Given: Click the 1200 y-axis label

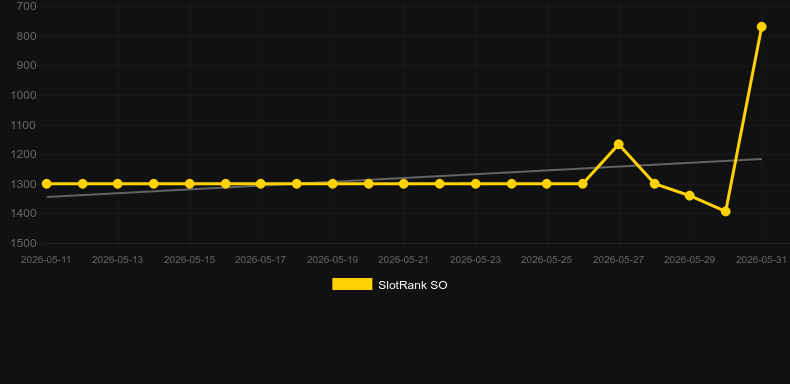Looking at the screenshot, I should [24, 155].
